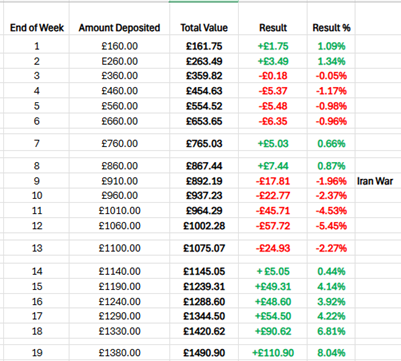Screen dimensions: 401x361
Task: Click the week 7 row number cell
Action: pyautogui.click(x=37, y=144)
